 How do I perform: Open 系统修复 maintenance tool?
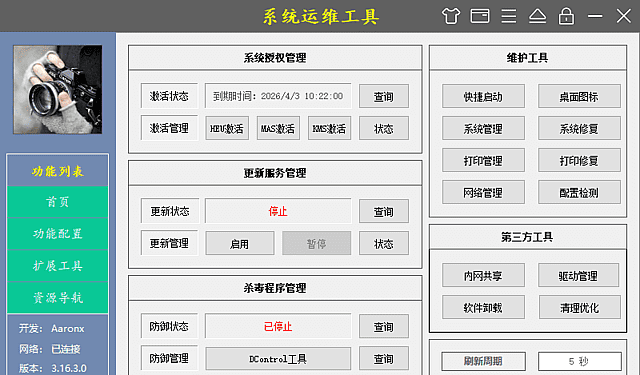[x=579, y=129]
